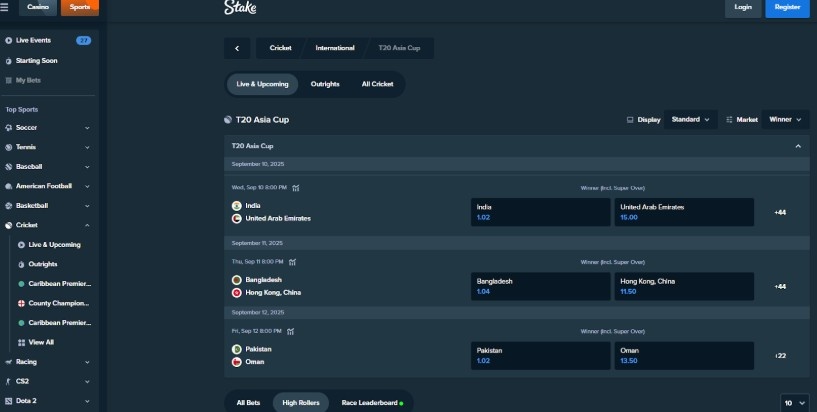Screen dimensions: 817x412
Task: Open Live & Upcoming in Cricket sidebar
Action: click(54, 245)
